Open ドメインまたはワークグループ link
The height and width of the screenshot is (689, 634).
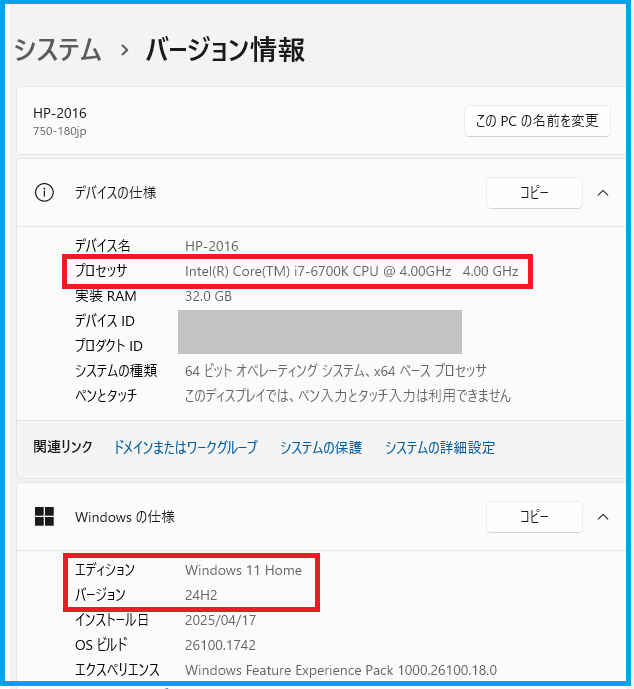[x=185, y=448]
